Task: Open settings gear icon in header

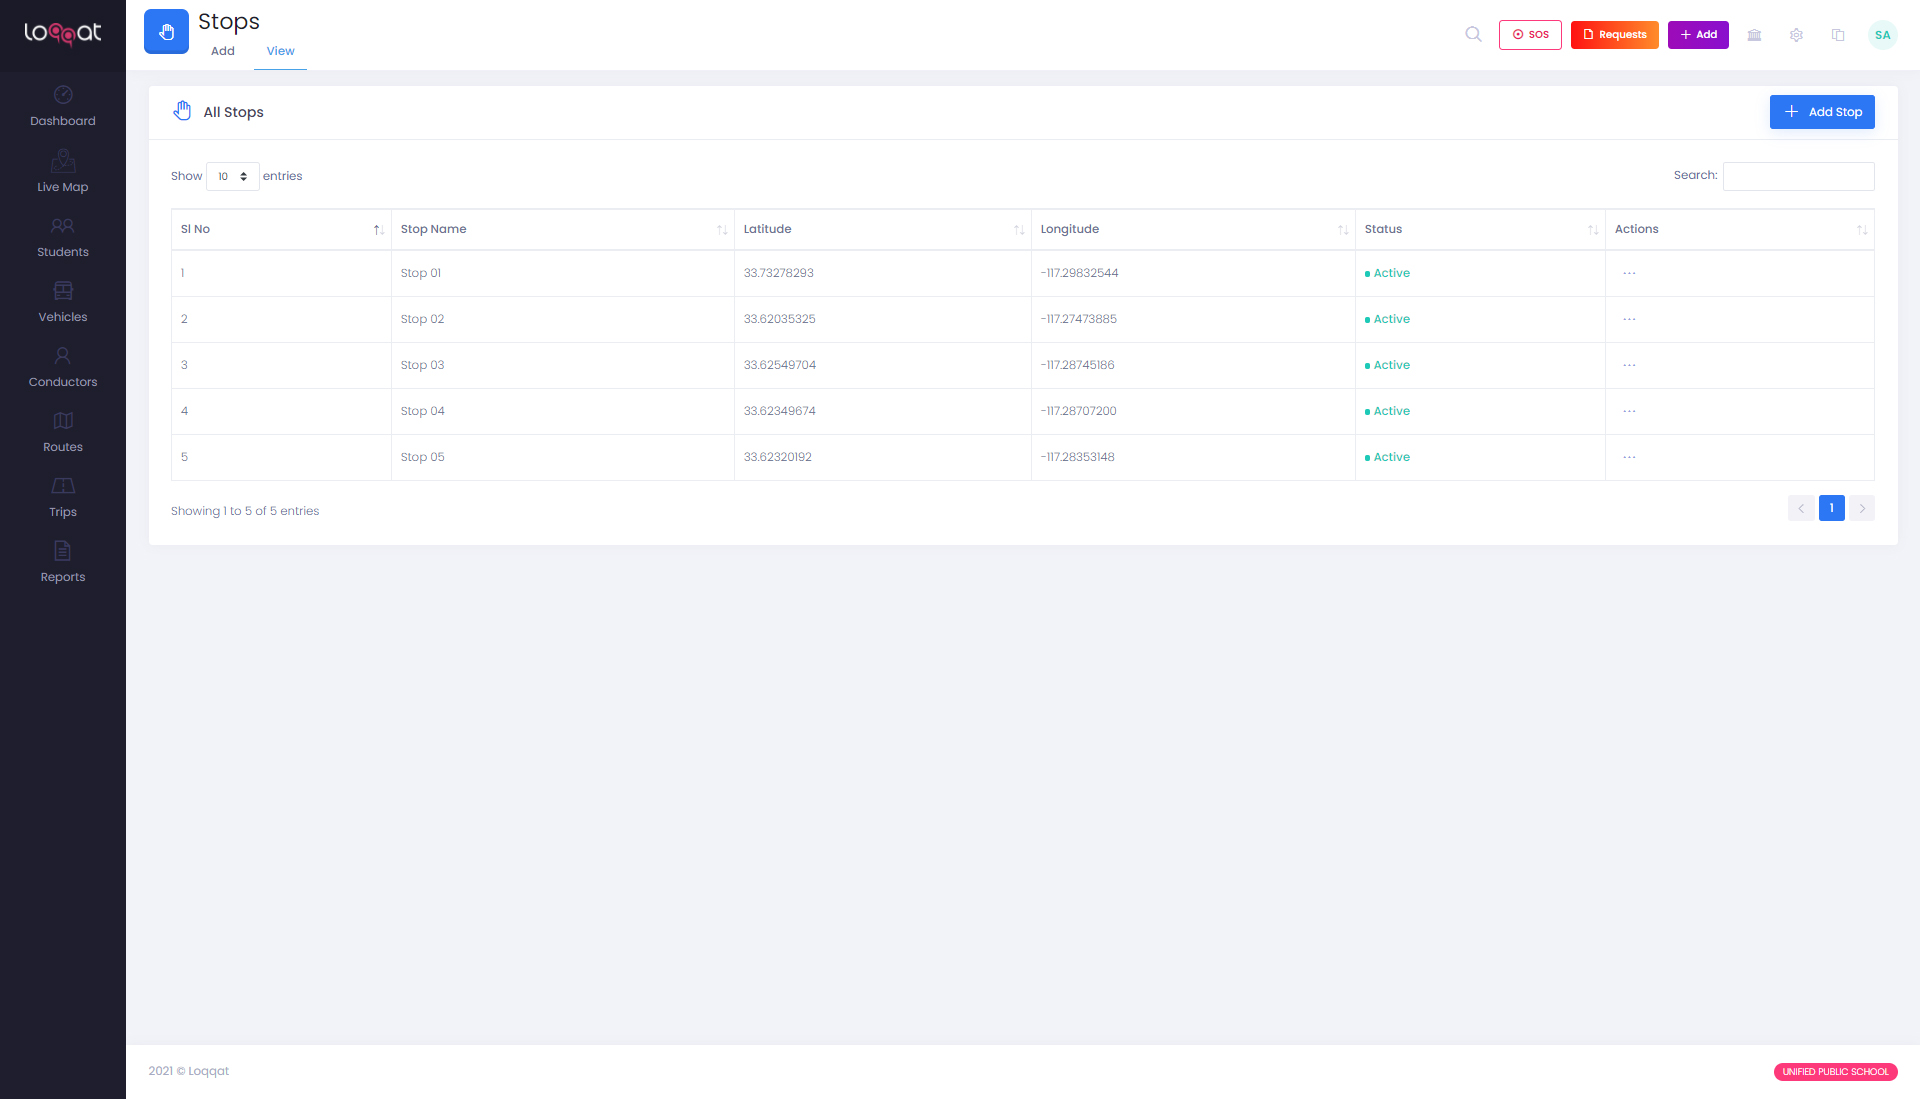Action: click(x=1796, y=35)
